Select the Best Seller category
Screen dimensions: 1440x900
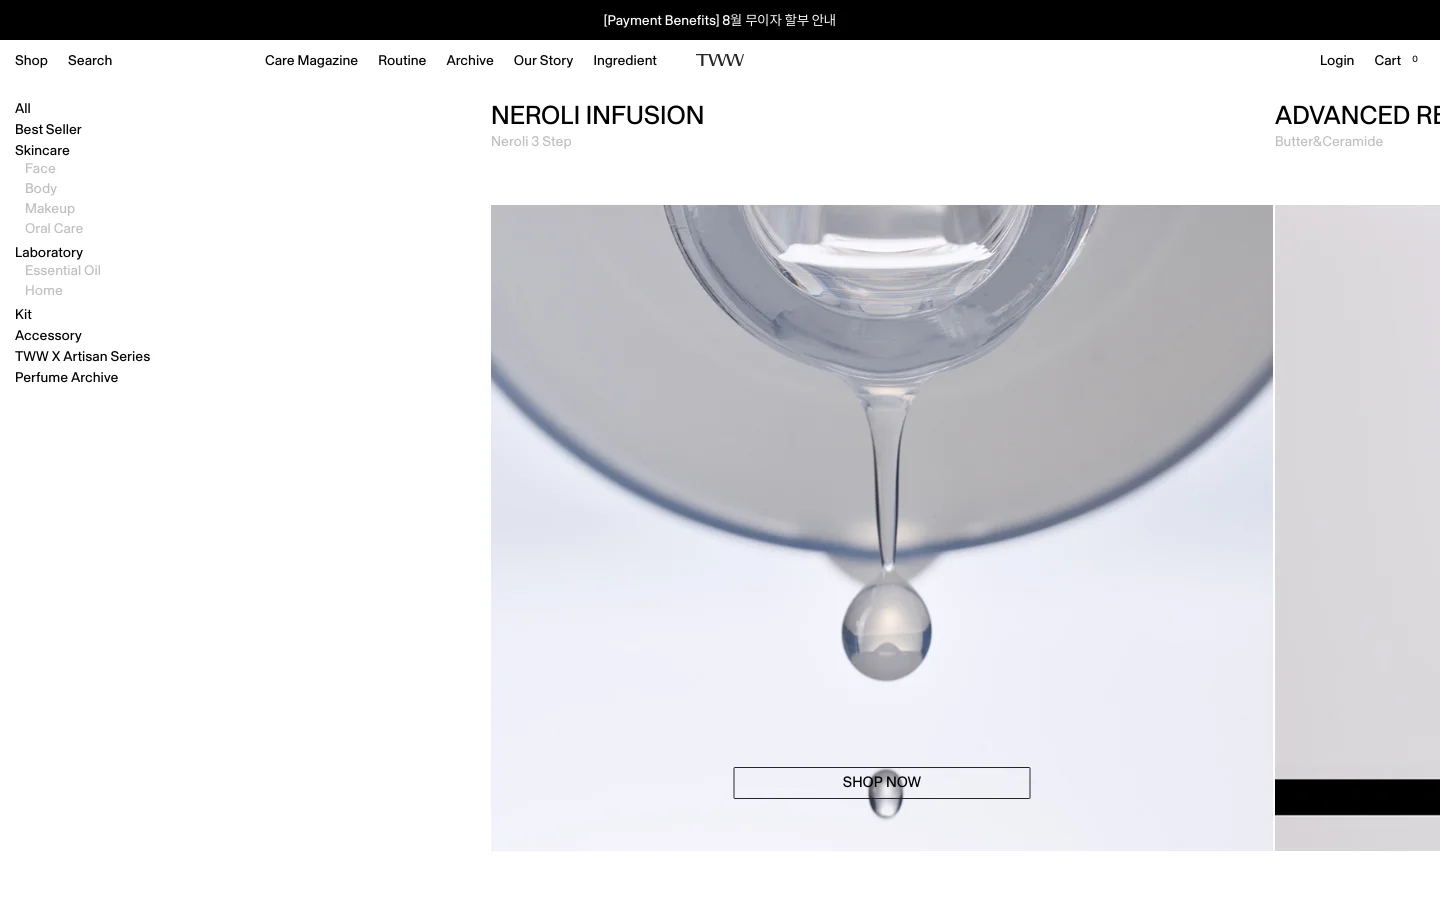click(x=48, y=130)
